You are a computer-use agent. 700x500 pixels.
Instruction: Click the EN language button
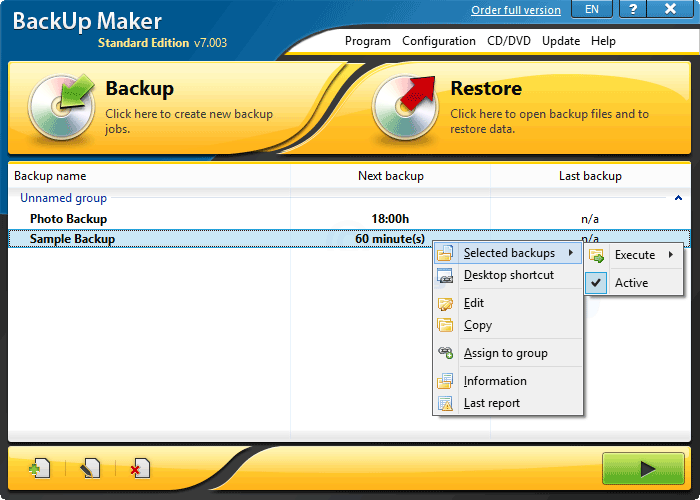tap(592, 10)
